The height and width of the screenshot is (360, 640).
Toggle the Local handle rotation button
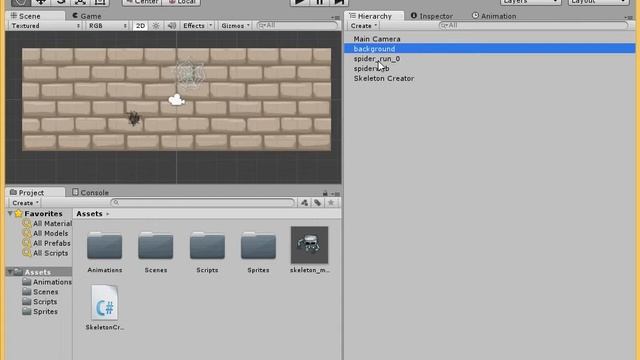[182, 2]
